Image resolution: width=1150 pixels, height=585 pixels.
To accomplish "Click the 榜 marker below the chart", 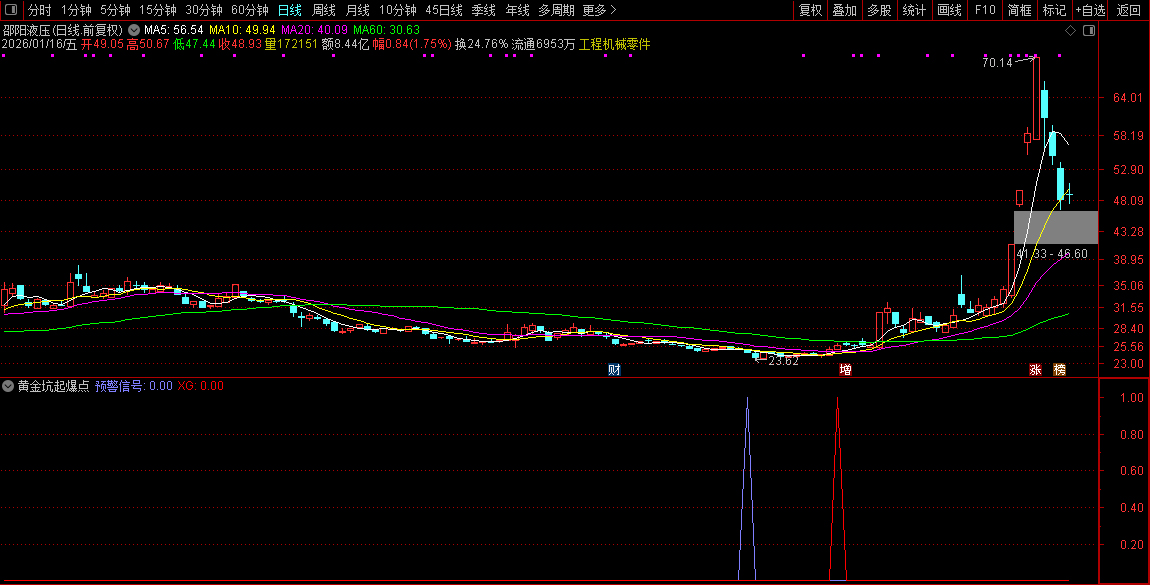I will coord(1059,370).
